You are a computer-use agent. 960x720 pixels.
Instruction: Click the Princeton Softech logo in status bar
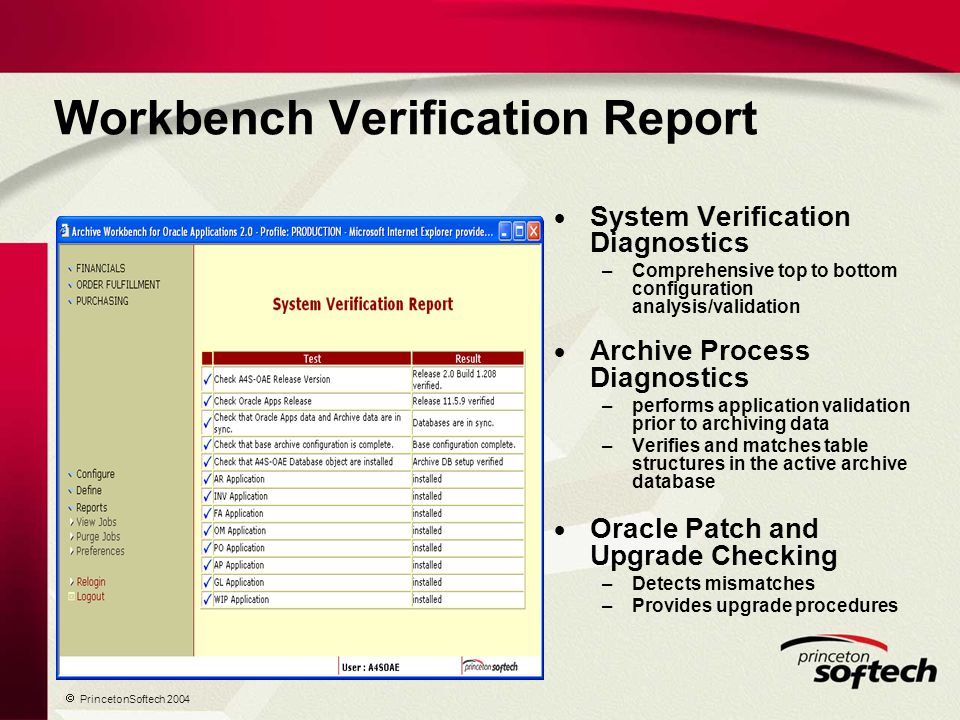490,666
